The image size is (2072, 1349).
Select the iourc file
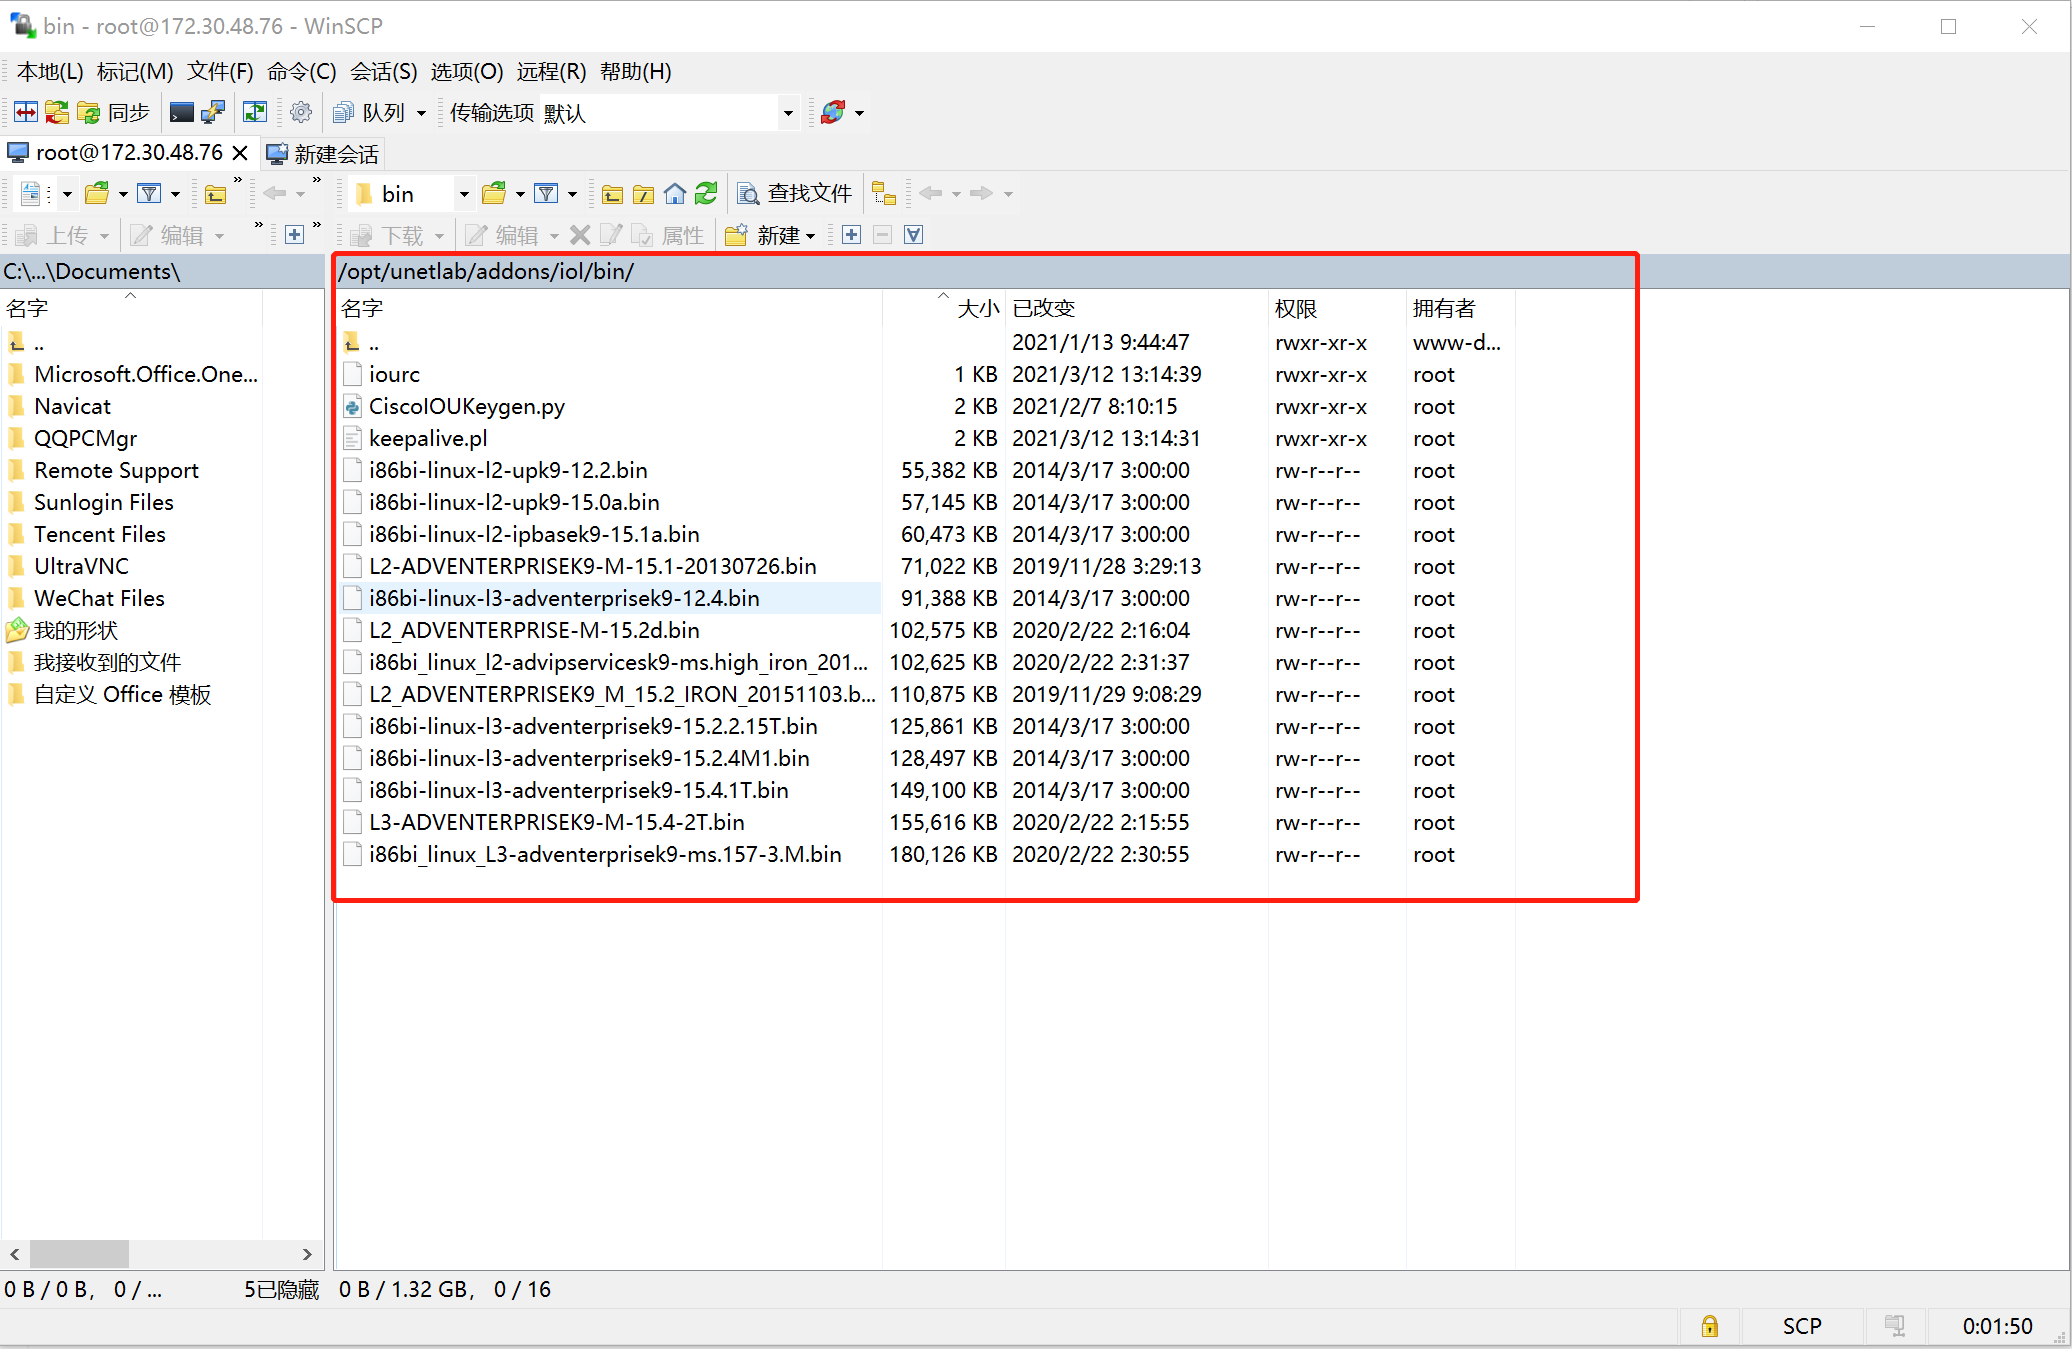394,374
